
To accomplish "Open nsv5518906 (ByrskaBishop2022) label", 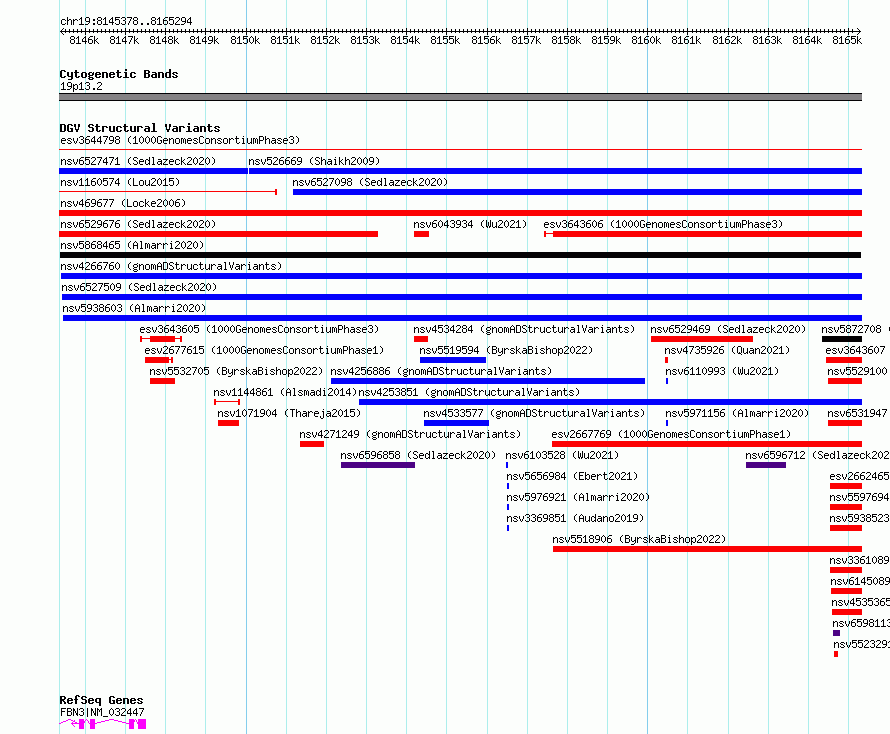I will pos(639,539).
